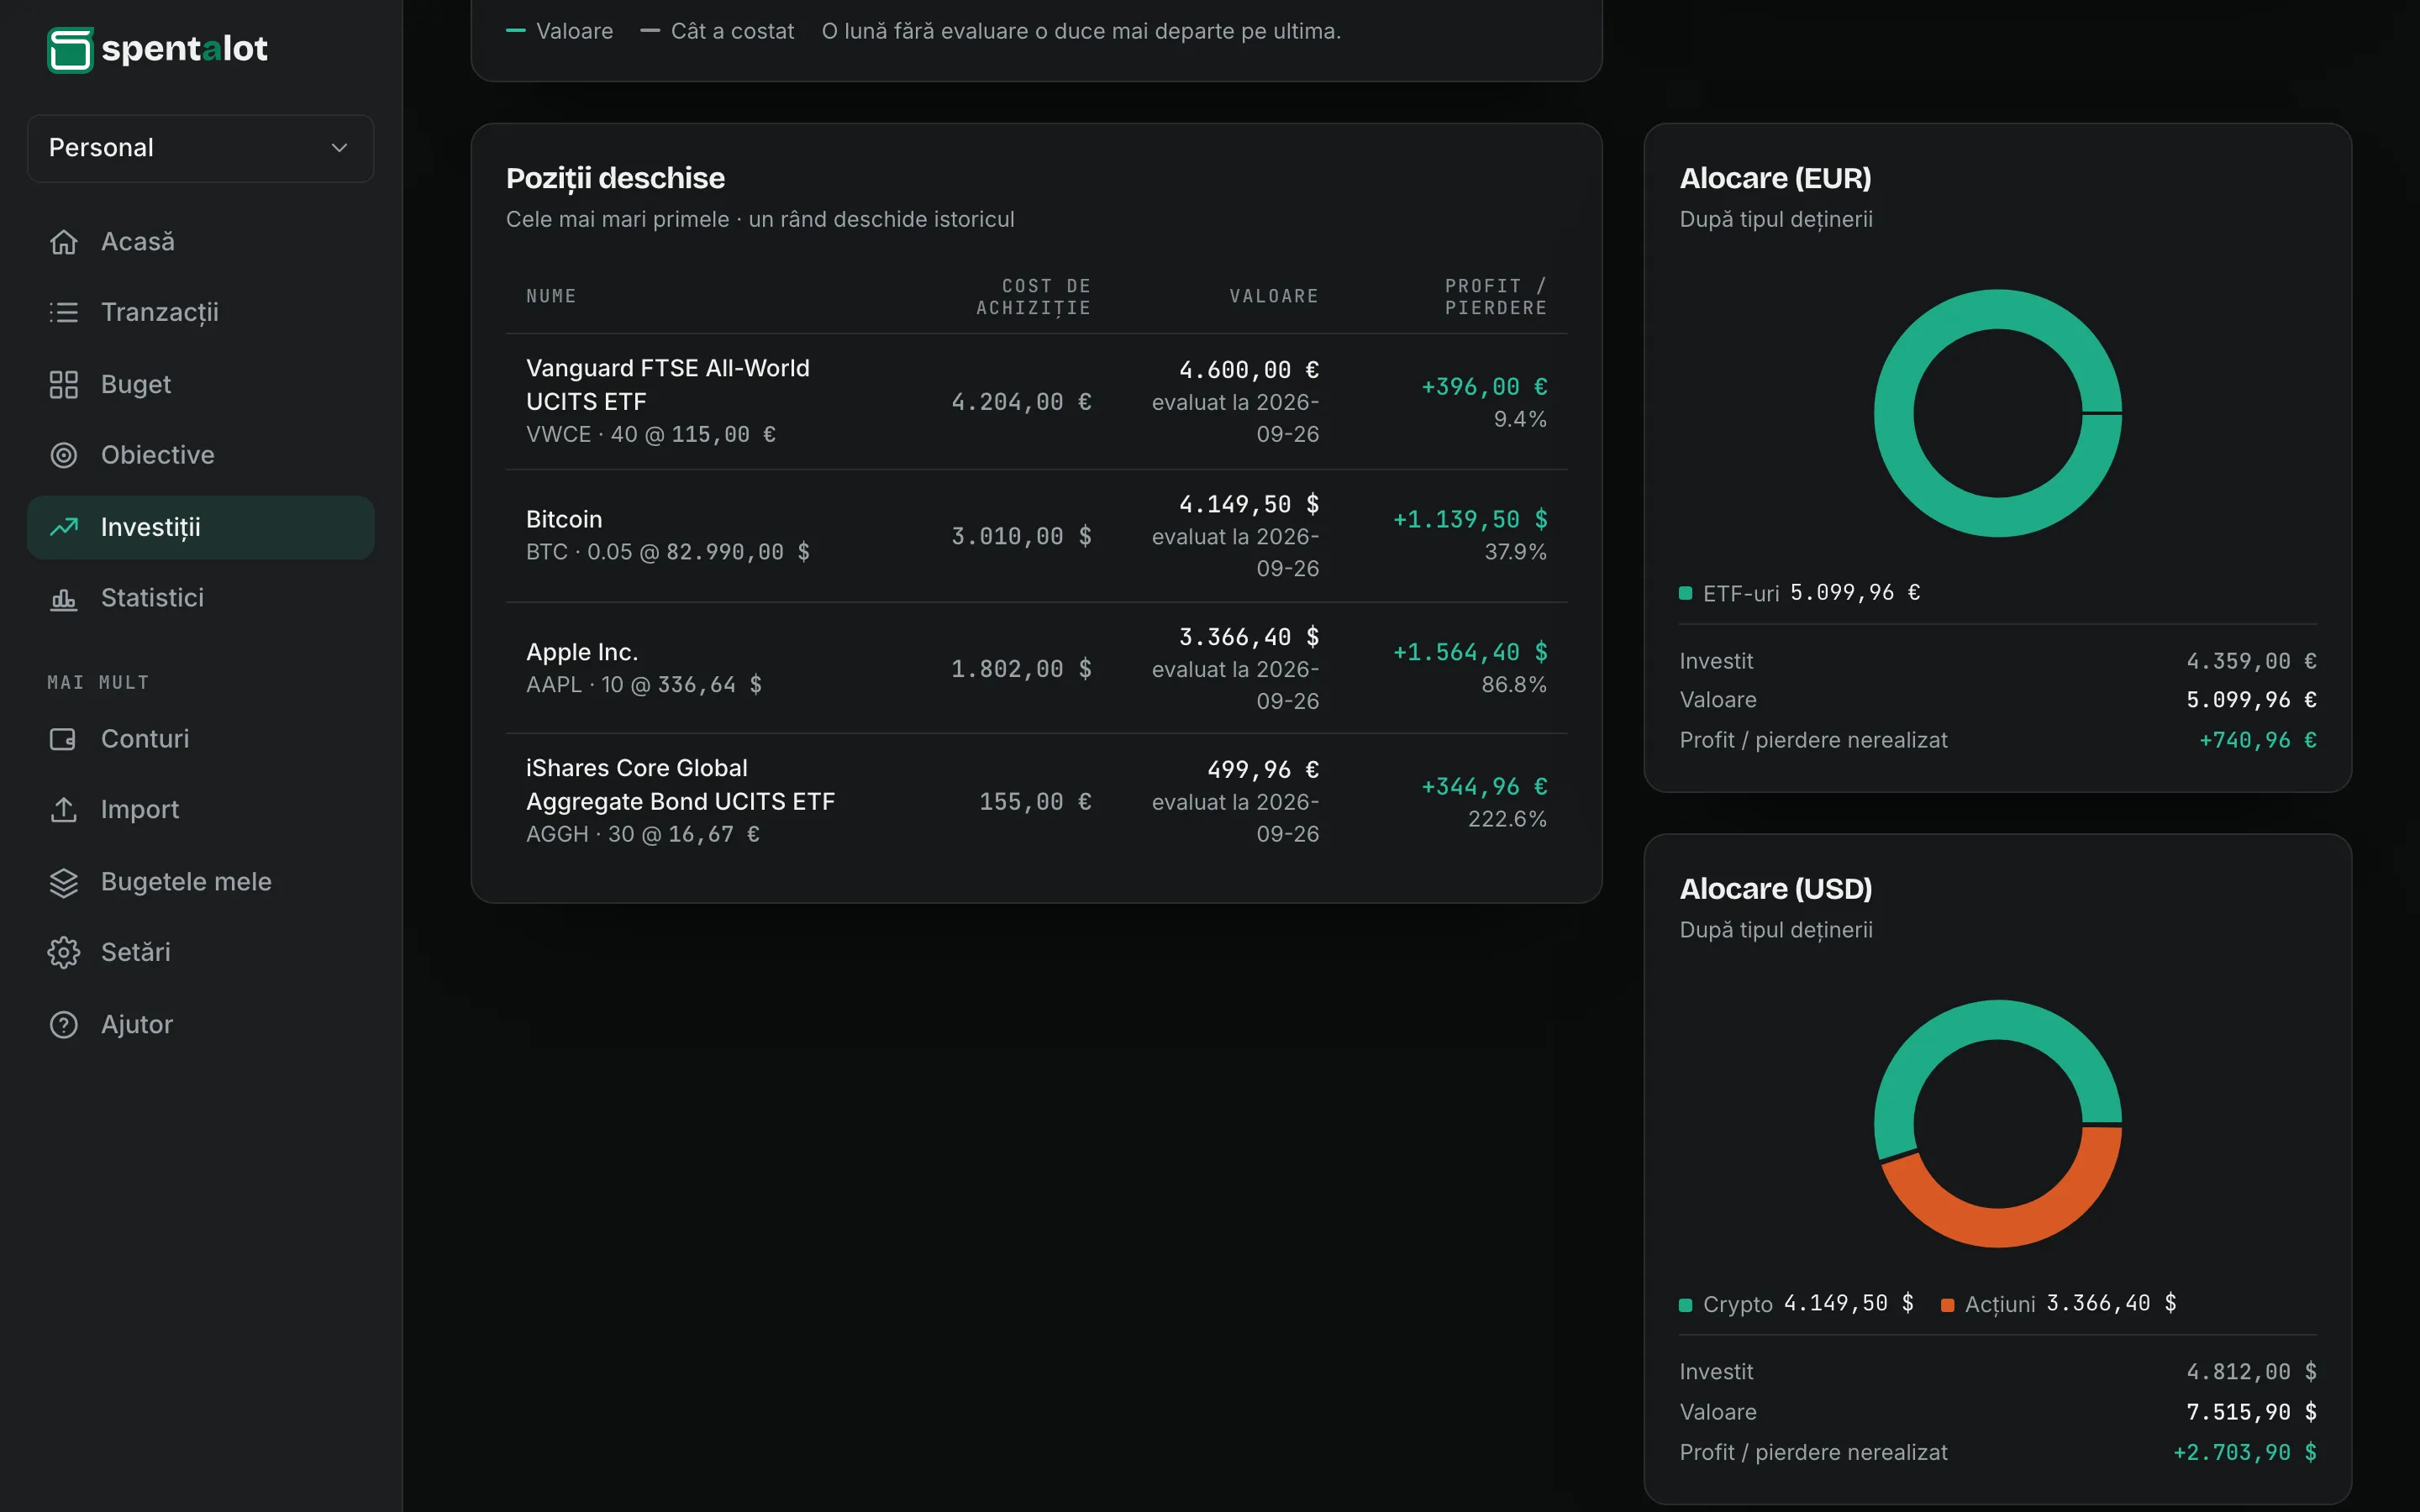Screen dimensions: 2420x1512
Task: Open the iShares Core Global Aggregate Bond row
Action: (1036, 801)
